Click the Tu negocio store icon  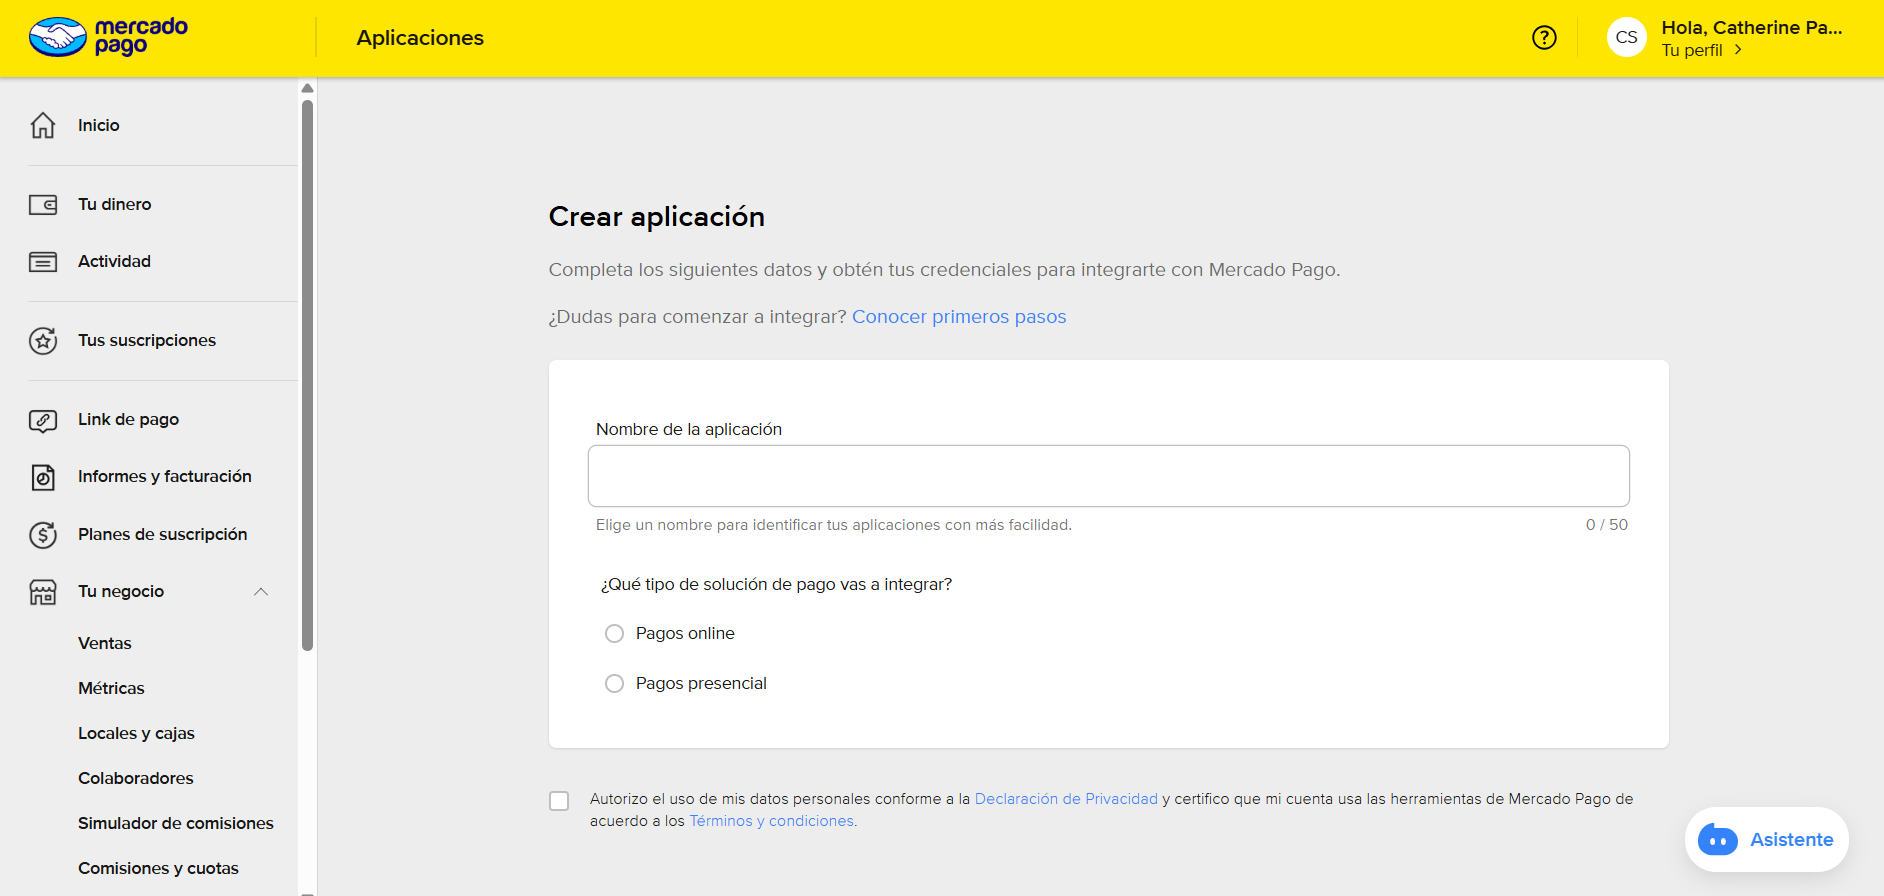click(x=43, y=592)
